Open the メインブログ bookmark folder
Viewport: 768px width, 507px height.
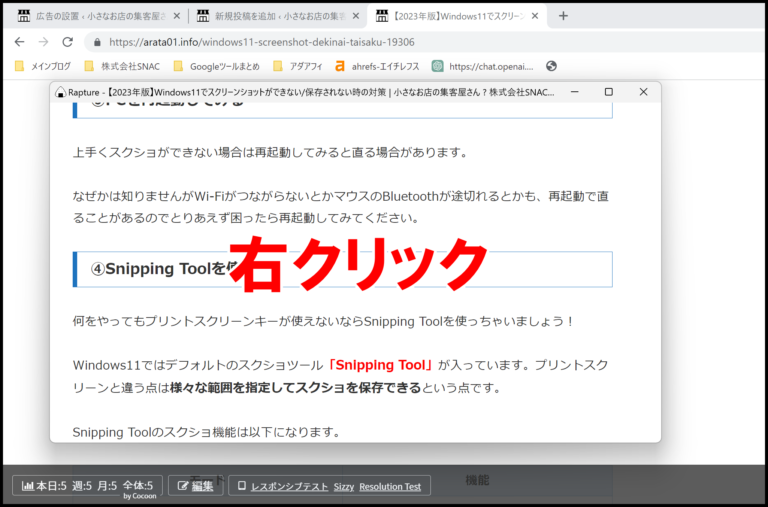click(43, 66)
